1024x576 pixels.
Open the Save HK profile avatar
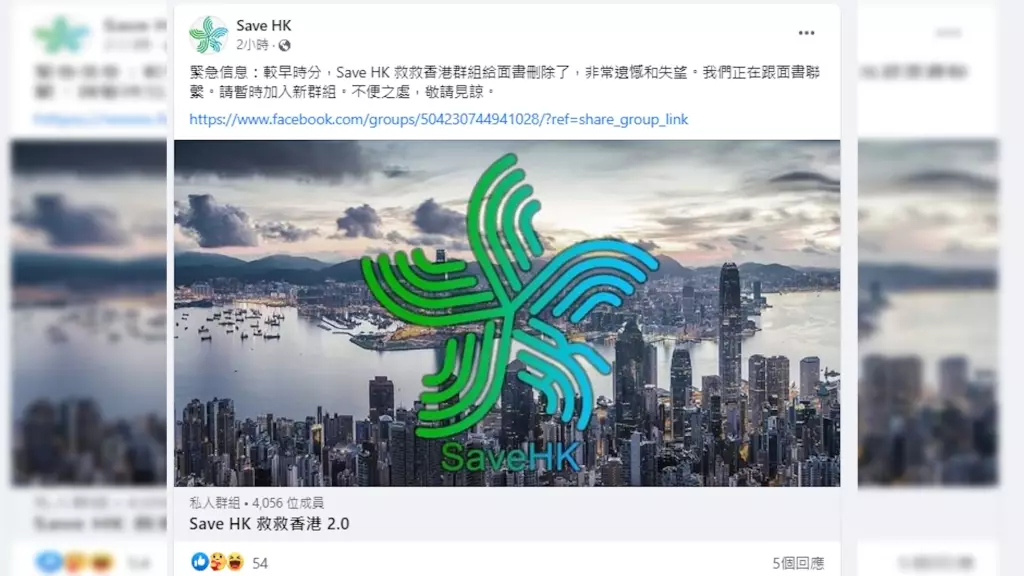[x=208, y=35]
